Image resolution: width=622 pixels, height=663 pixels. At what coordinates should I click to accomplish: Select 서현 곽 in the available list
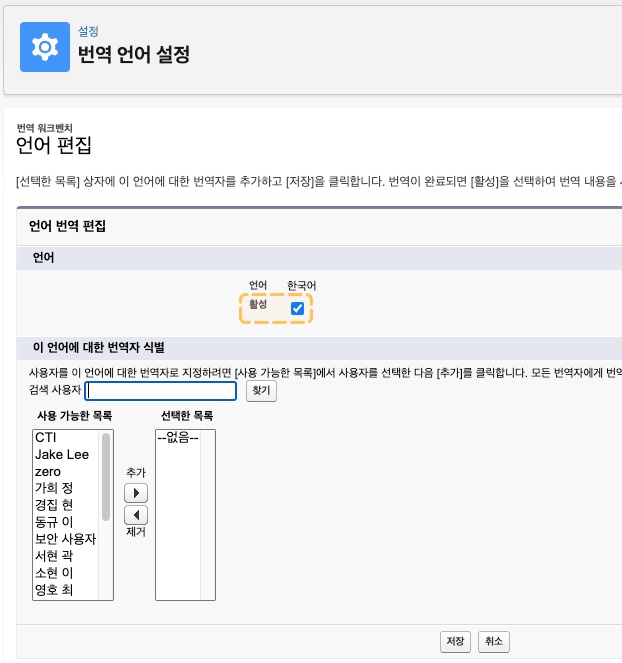point(66,556)
